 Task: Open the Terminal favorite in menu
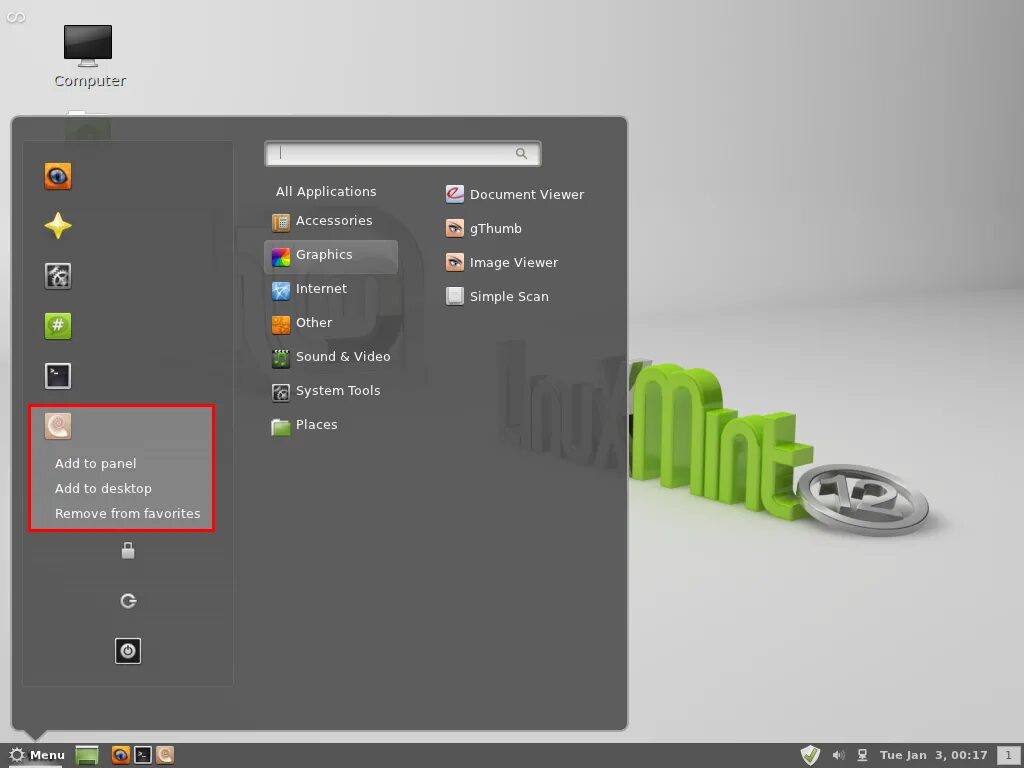click(57, 376)
